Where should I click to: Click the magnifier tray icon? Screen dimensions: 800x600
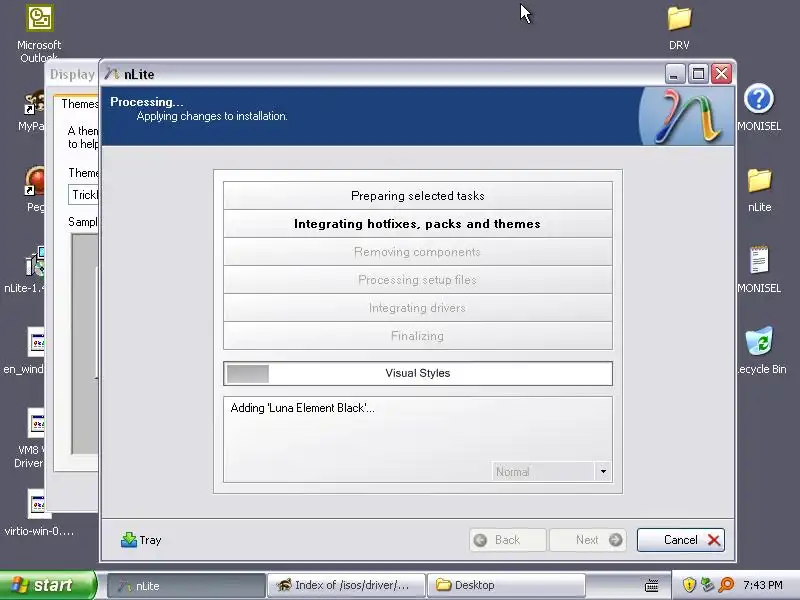tap(726, 585)
